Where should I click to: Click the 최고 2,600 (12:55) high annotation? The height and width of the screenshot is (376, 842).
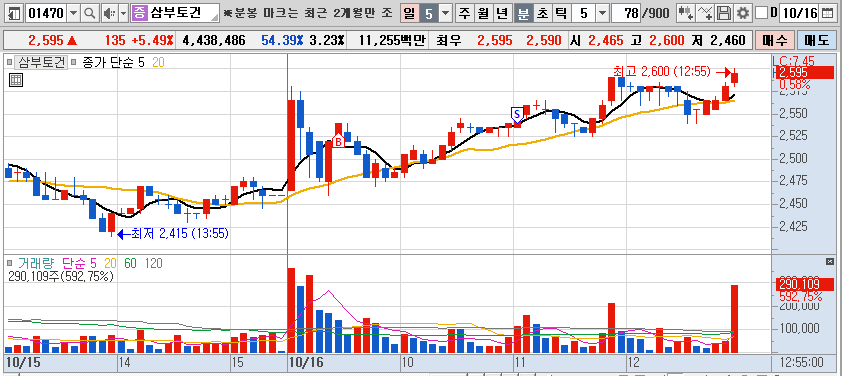[x=662, y=71]
